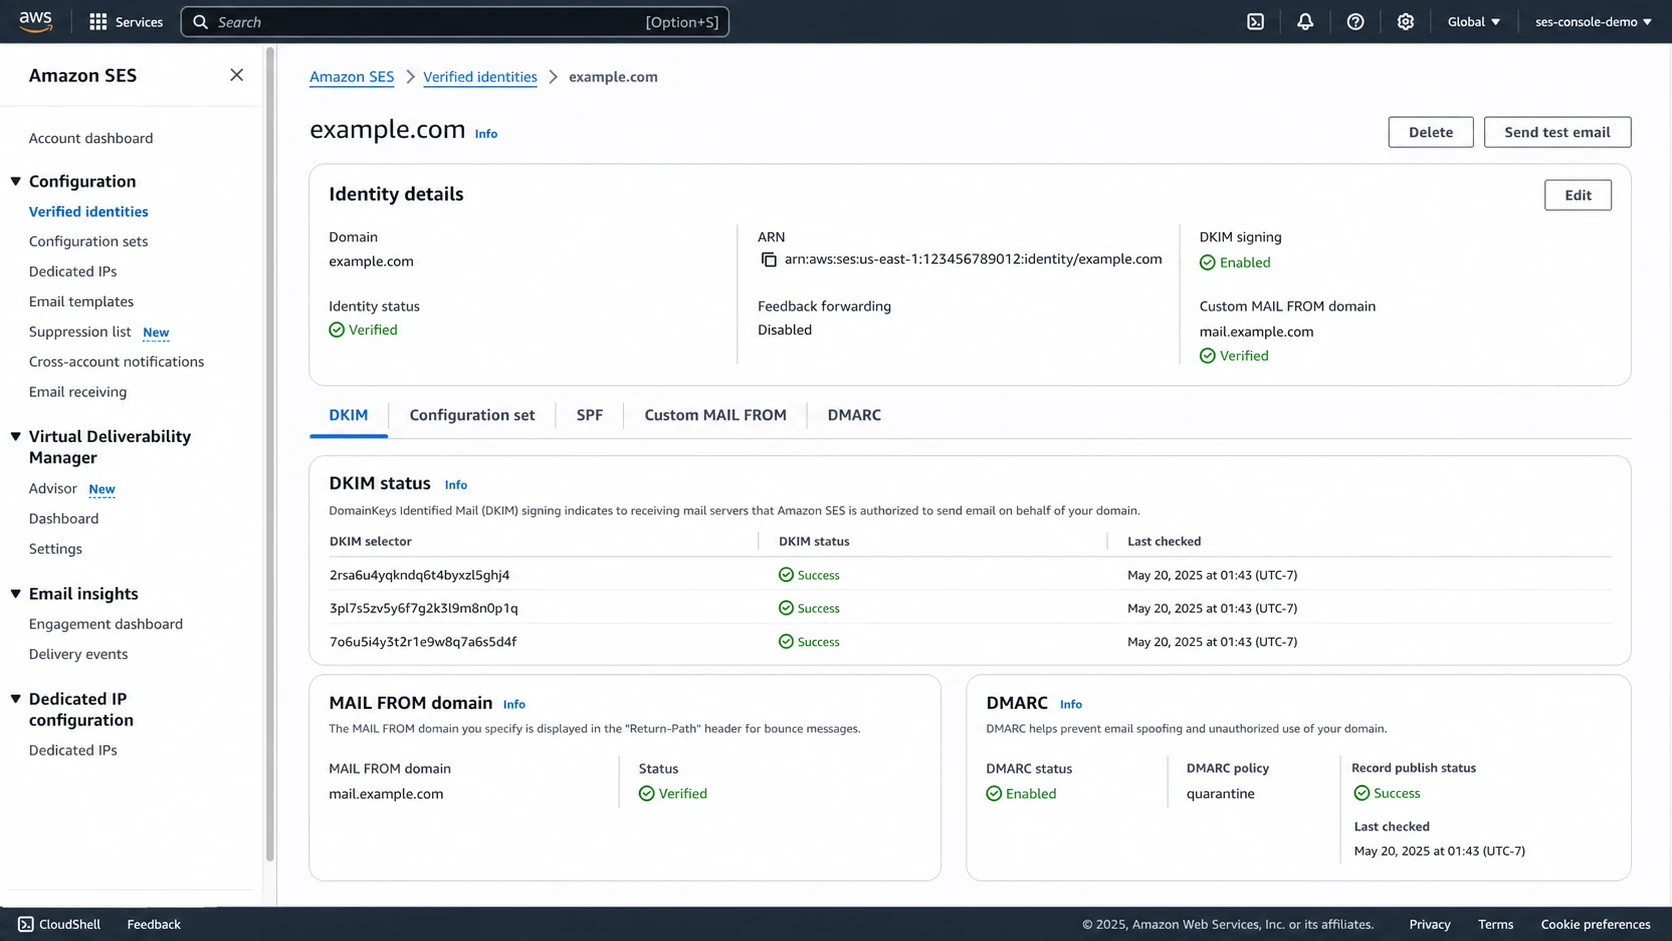The width and height of the screenshot is (1672, 941).
Task: Open Info link next to DKIM status
Action: pos(456,485)
